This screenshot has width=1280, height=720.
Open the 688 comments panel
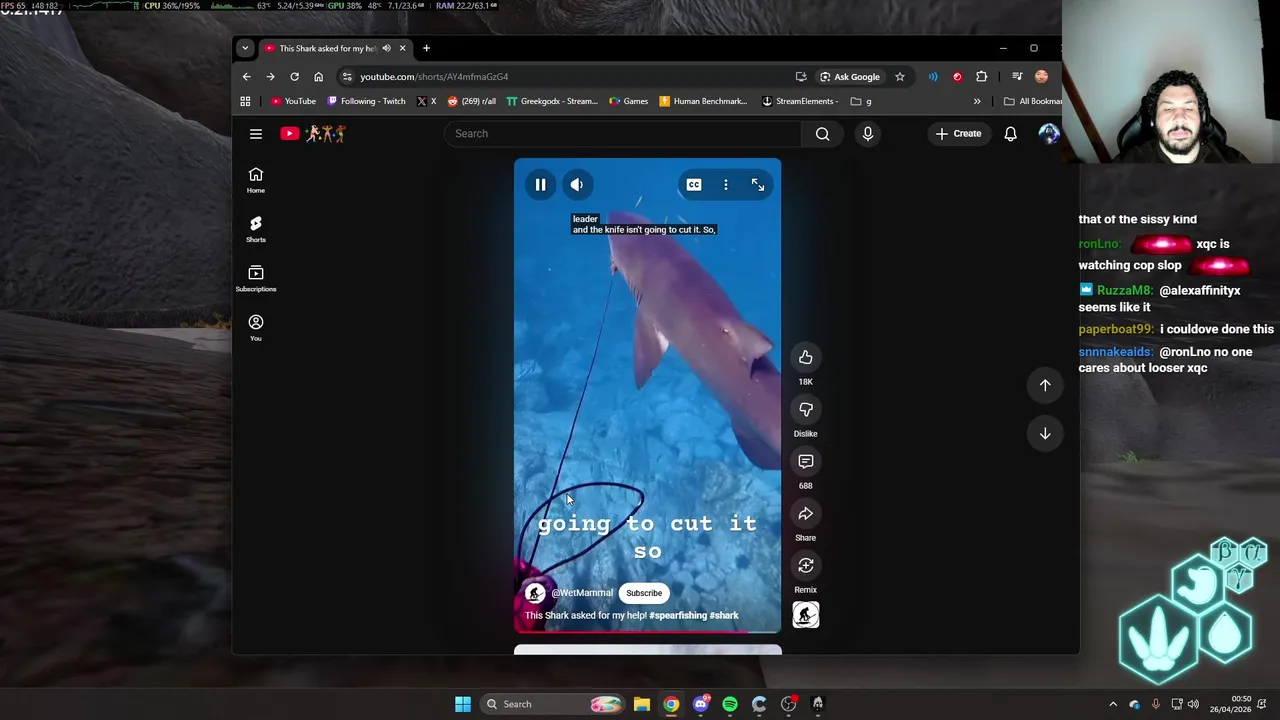coord(805,462)
